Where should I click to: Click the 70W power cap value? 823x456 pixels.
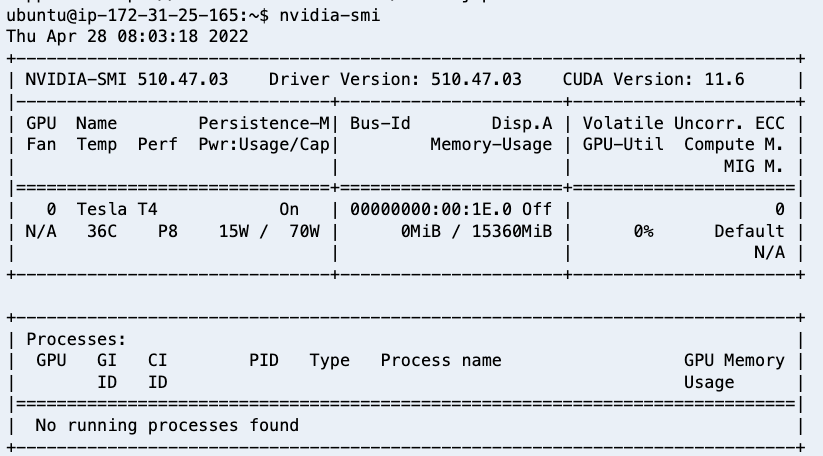click(304, 231)
